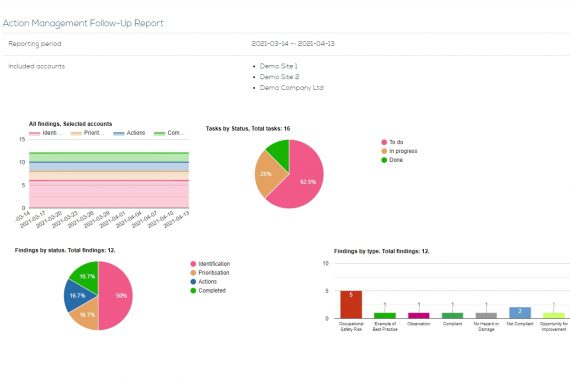This screenshot has width=570, height=380.
Task: Click the Opportunity for Improvement bar
Action: tap(554, 315)
